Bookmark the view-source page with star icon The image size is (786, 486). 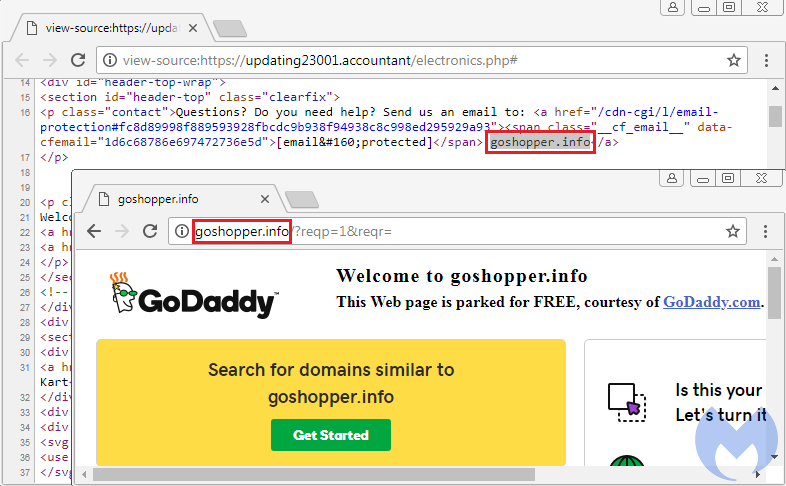[733, 60]
